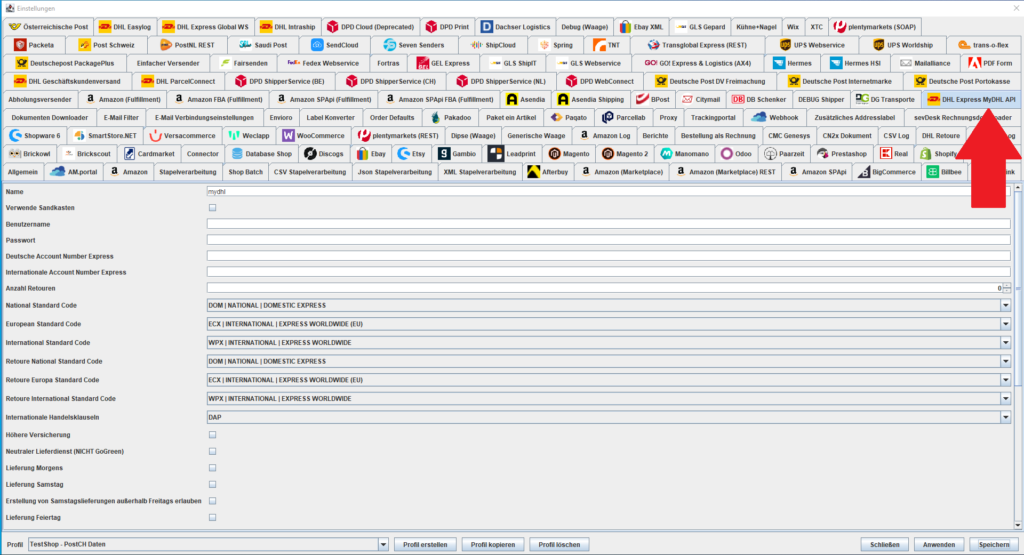Enable Lieferung Feiertag checkbox
Image resolution: width=1024 pixels, height=555 pixels.
pyautogui.click(x=212, y=517)
